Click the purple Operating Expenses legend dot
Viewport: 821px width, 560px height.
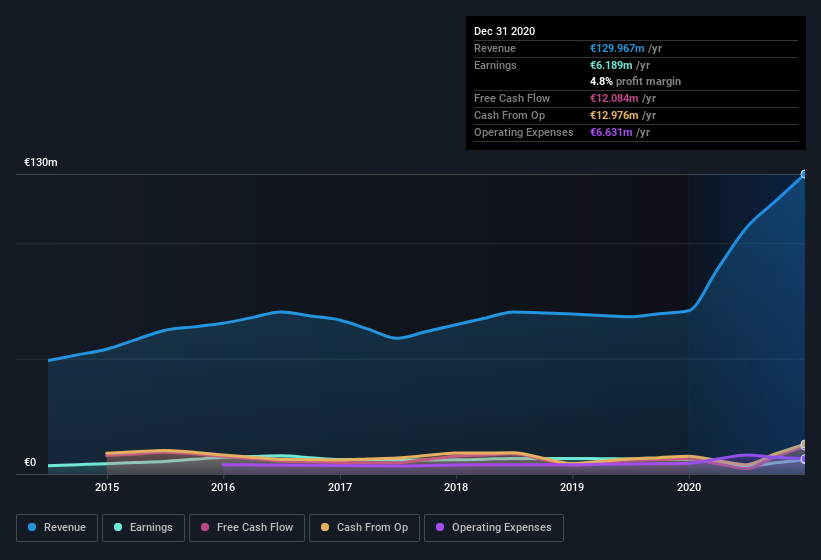[x=440, y=527]
